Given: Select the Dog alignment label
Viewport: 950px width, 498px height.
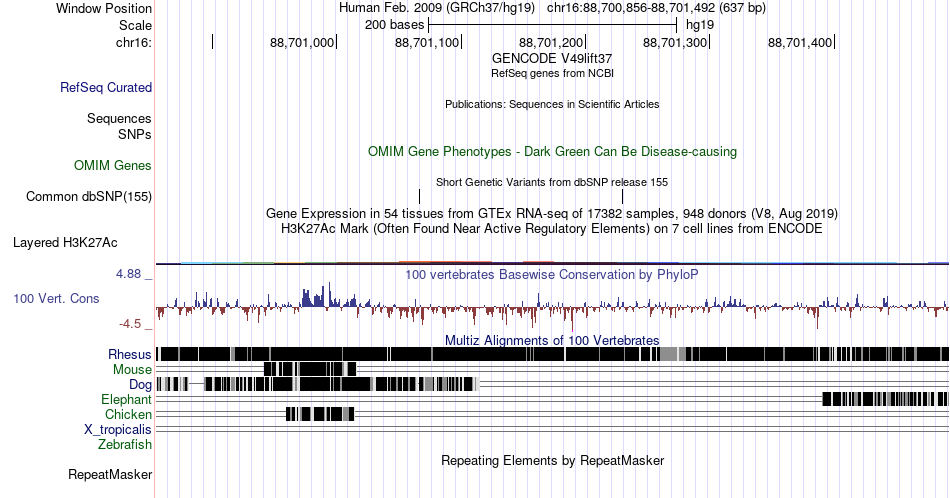Looking at the screenshot, I should coord(140,385).
